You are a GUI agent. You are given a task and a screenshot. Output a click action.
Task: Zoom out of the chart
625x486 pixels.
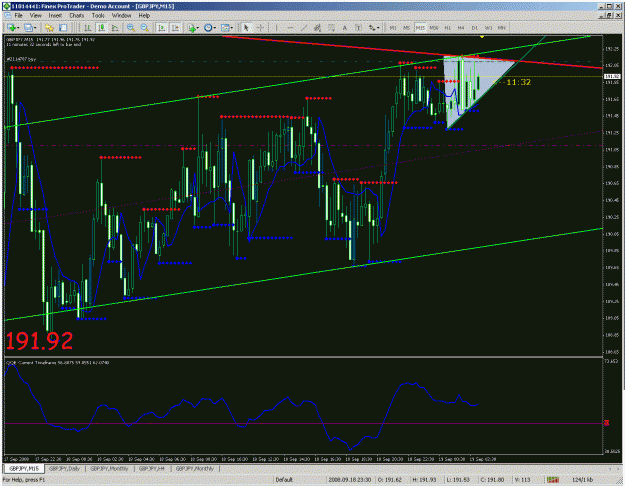pyautogui.click(x=144, y=28)
